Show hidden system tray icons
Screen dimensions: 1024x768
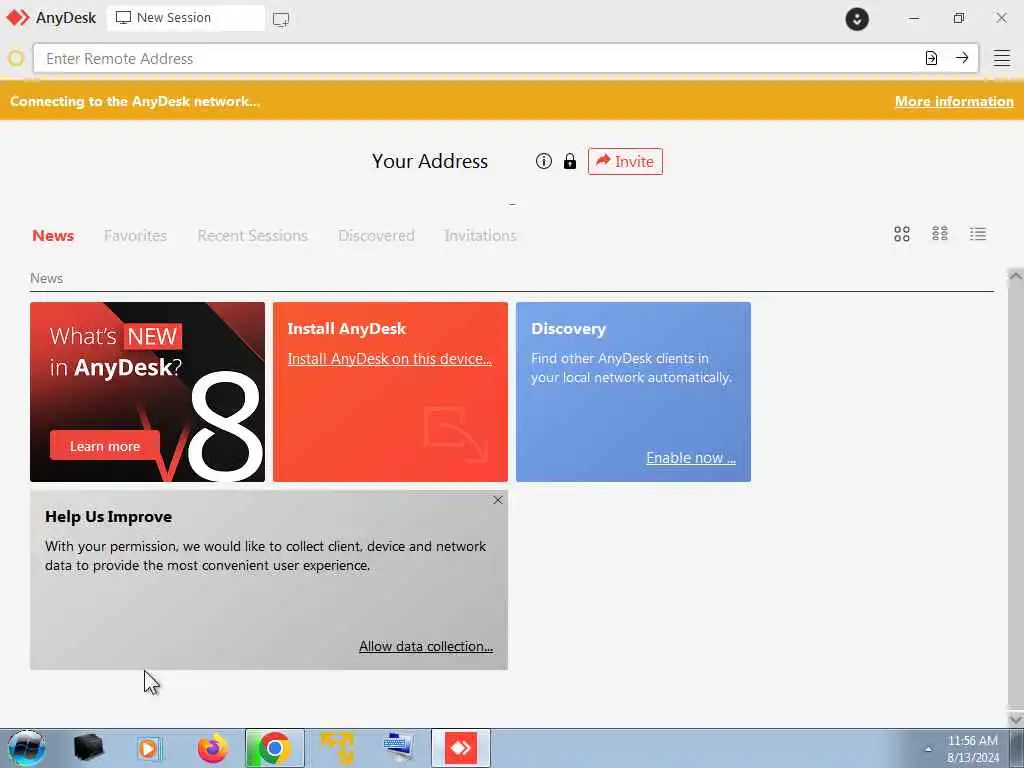pyautogui.click(x=928, y=749)
